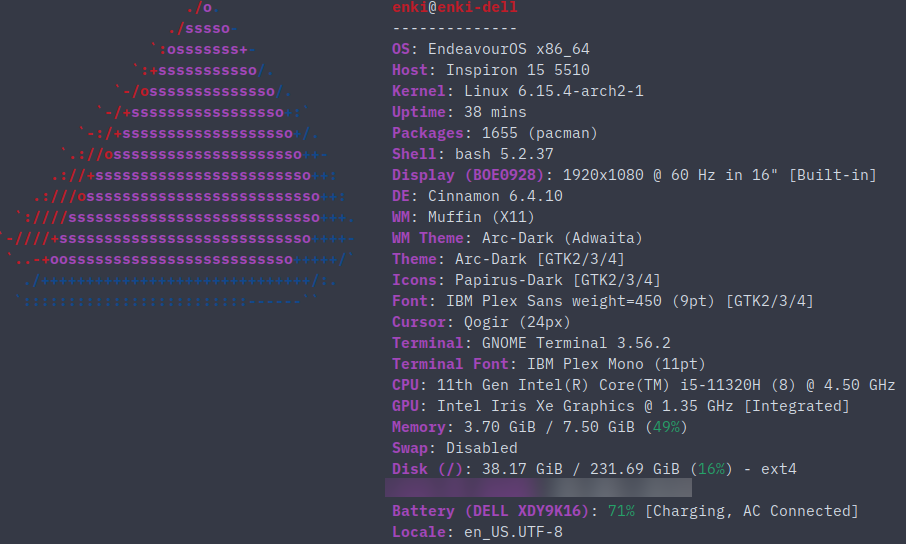Select the Kernel line Linux 6.15.4-arch2-1
The height and width of the screenshot is (544, 906).
(518, 91)
